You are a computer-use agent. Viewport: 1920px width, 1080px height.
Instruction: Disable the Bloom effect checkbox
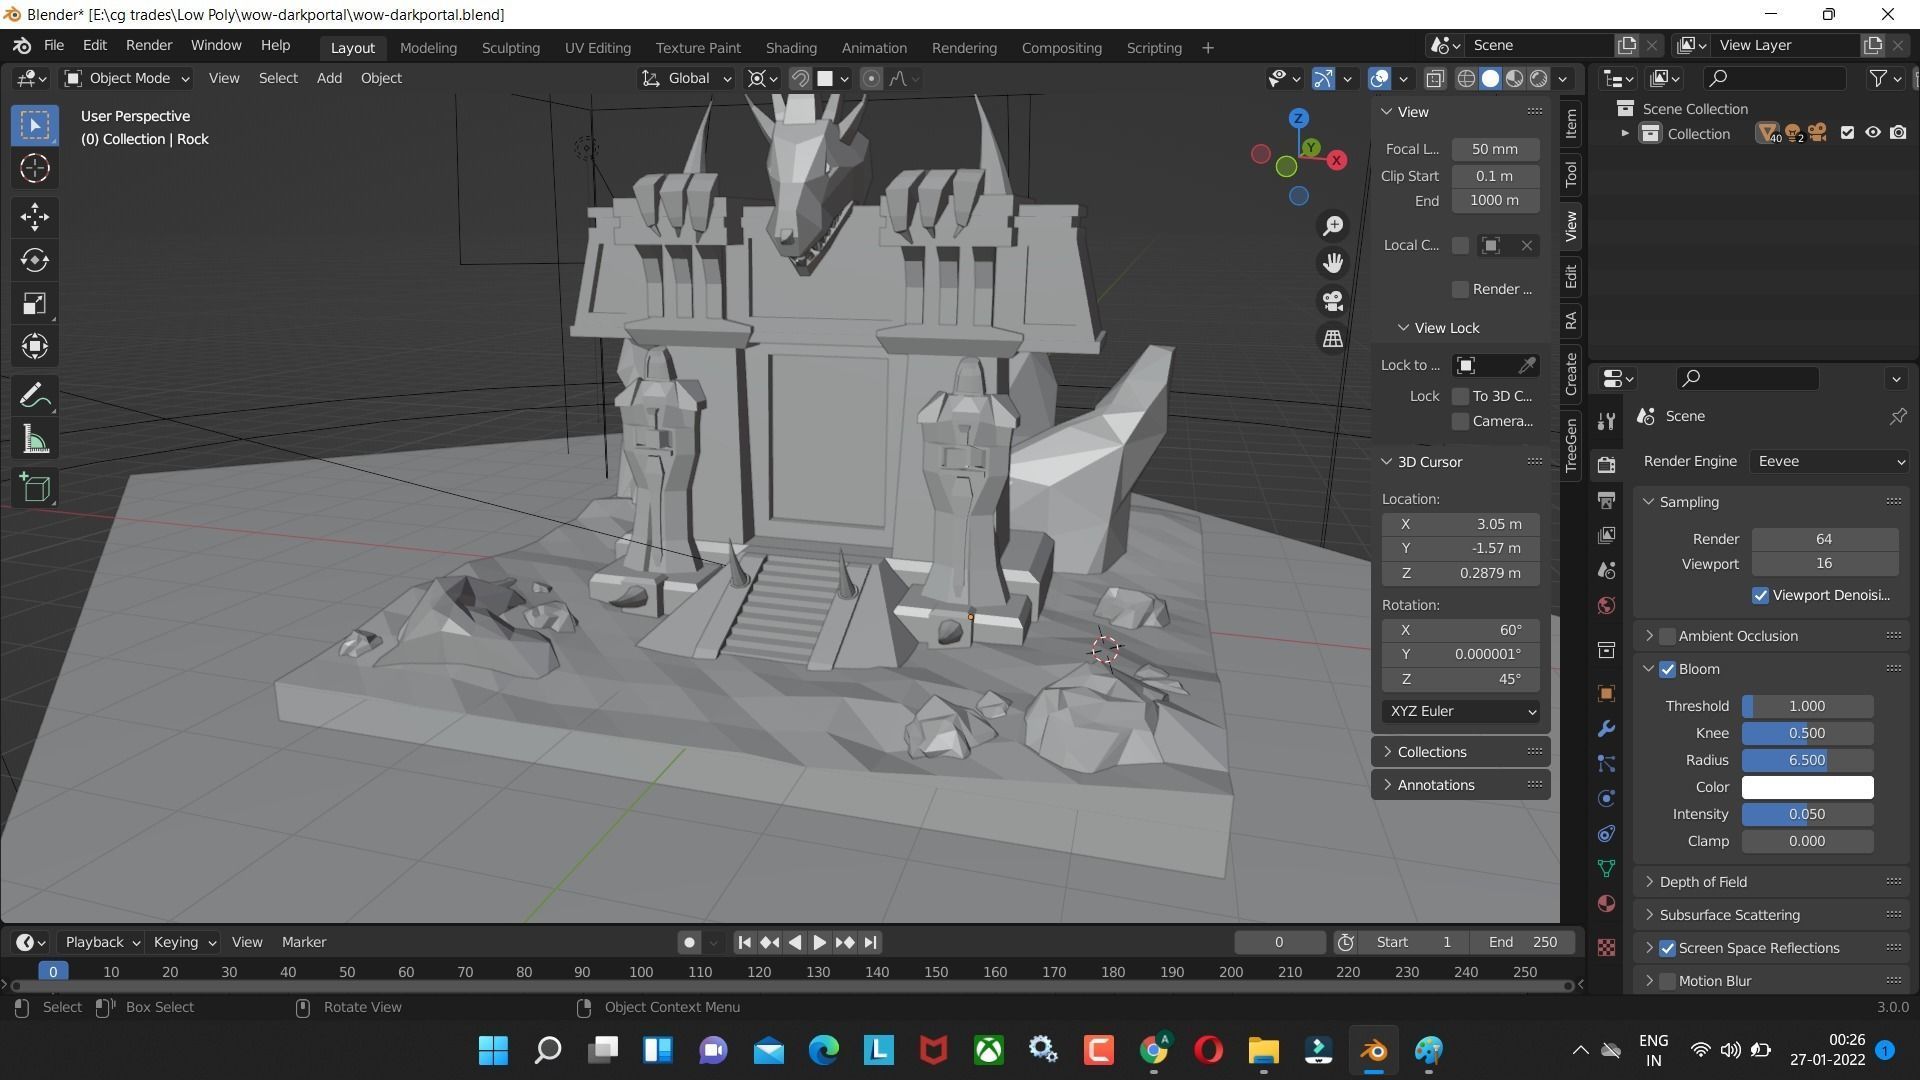1667,669
